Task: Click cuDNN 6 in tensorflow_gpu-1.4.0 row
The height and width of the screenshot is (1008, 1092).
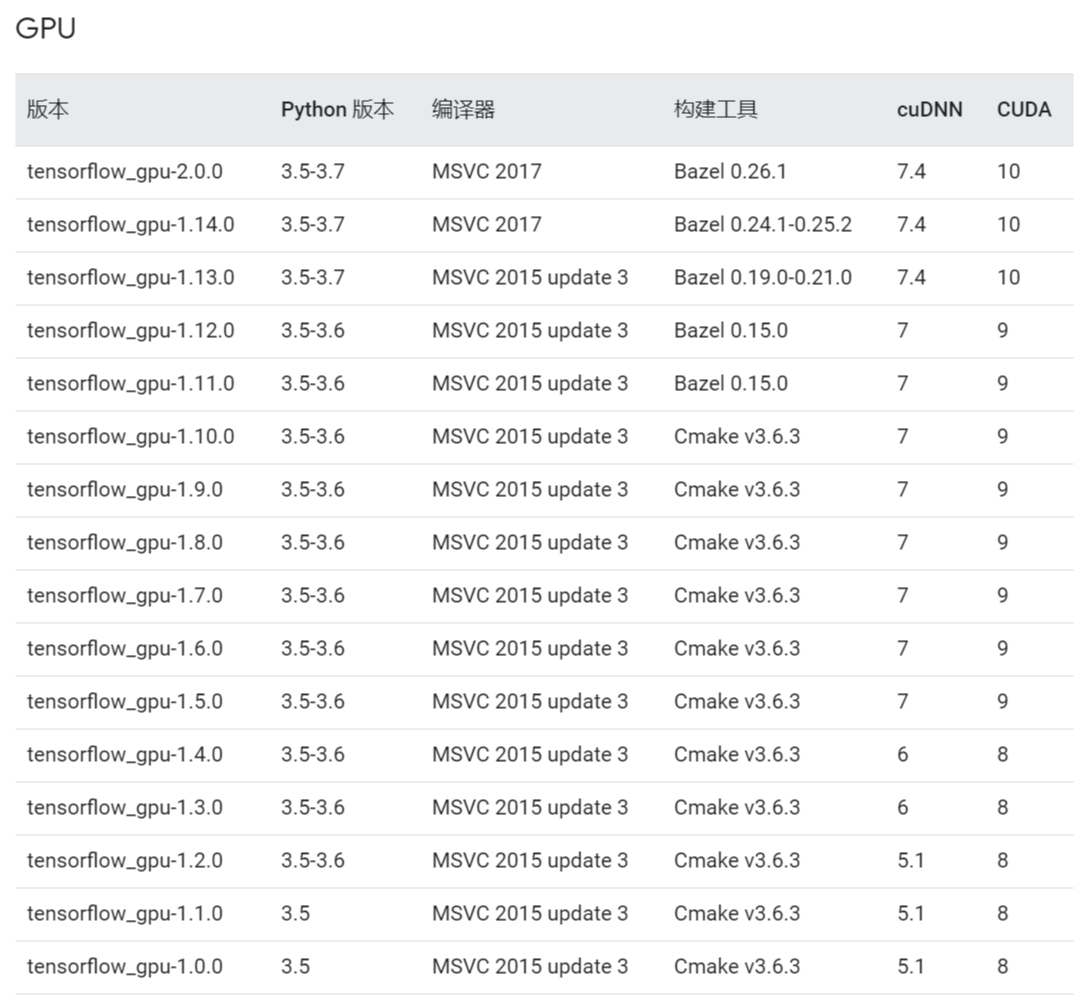Action: pos(903,754)
